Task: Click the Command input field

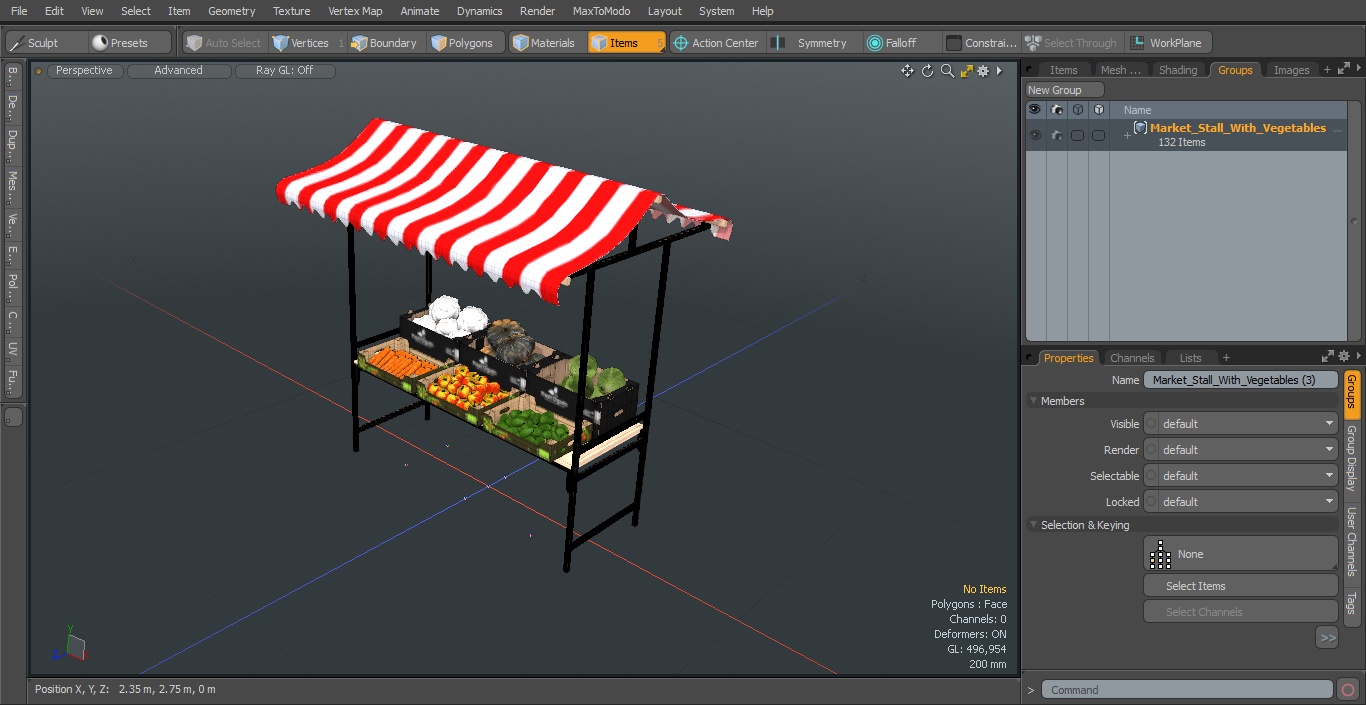Action: 1187,690
